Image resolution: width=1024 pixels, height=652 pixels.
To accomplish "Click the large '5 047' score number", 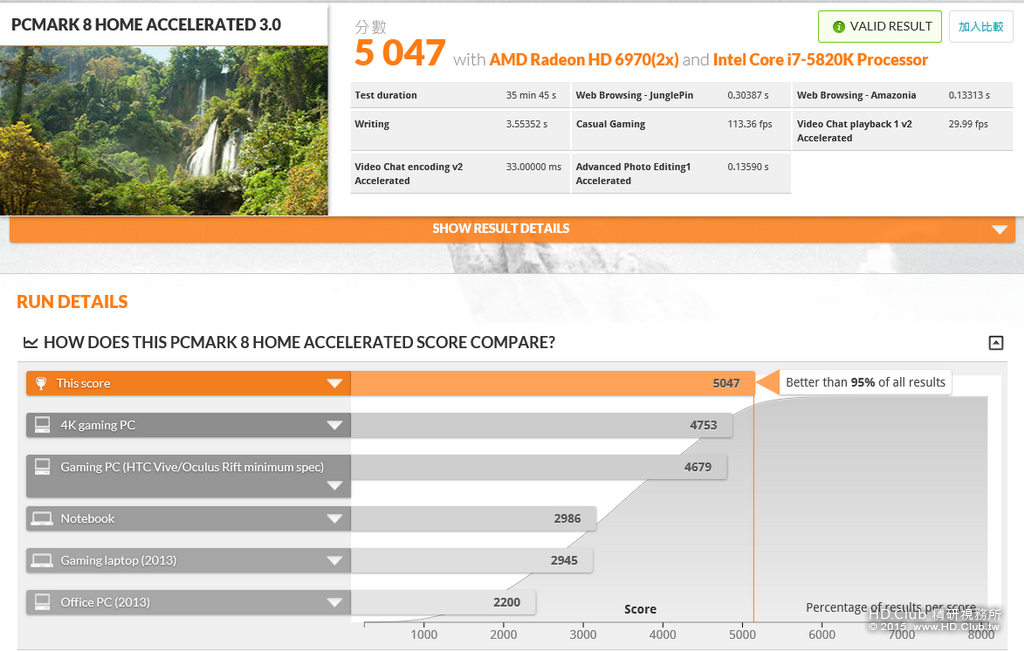I will click(400, 54).
